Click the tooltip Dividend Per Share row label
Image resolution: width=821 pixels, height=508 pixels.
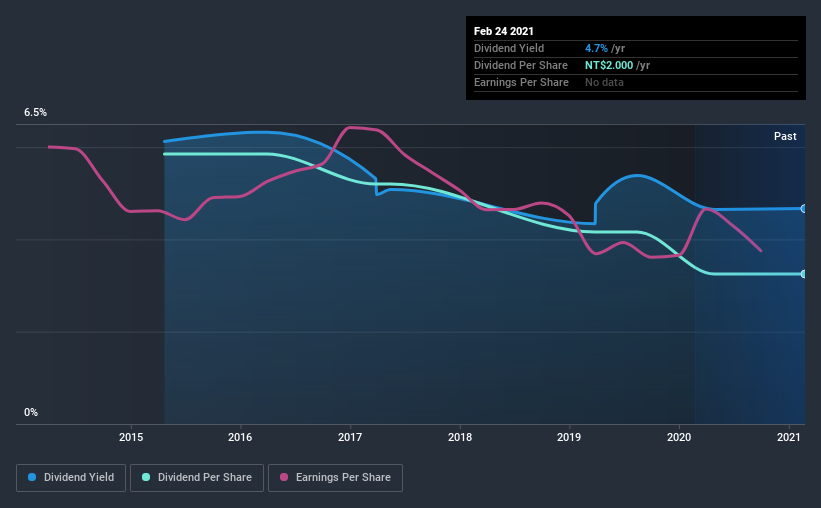point(520,65)
